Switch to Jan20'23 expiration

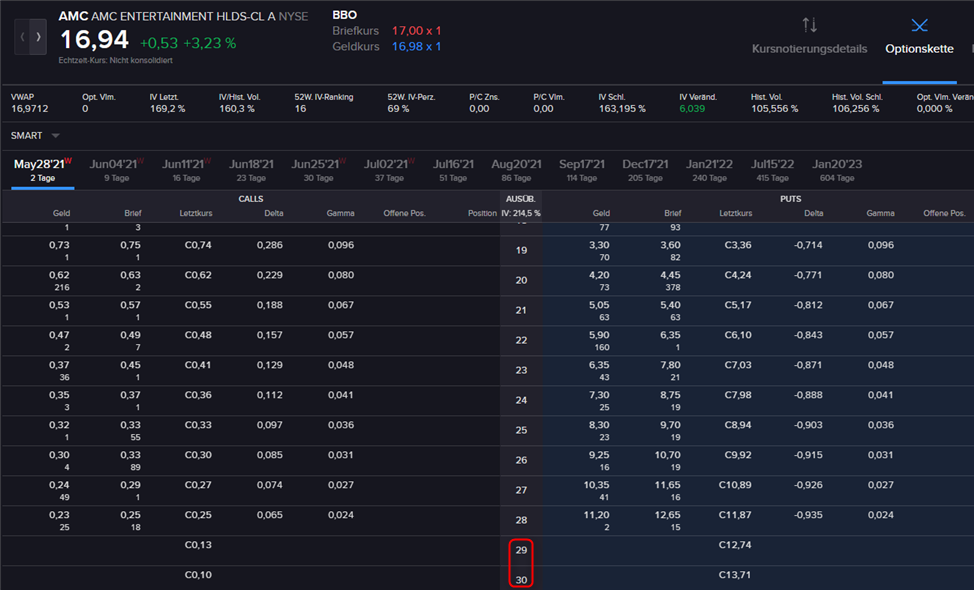(837, 170)
